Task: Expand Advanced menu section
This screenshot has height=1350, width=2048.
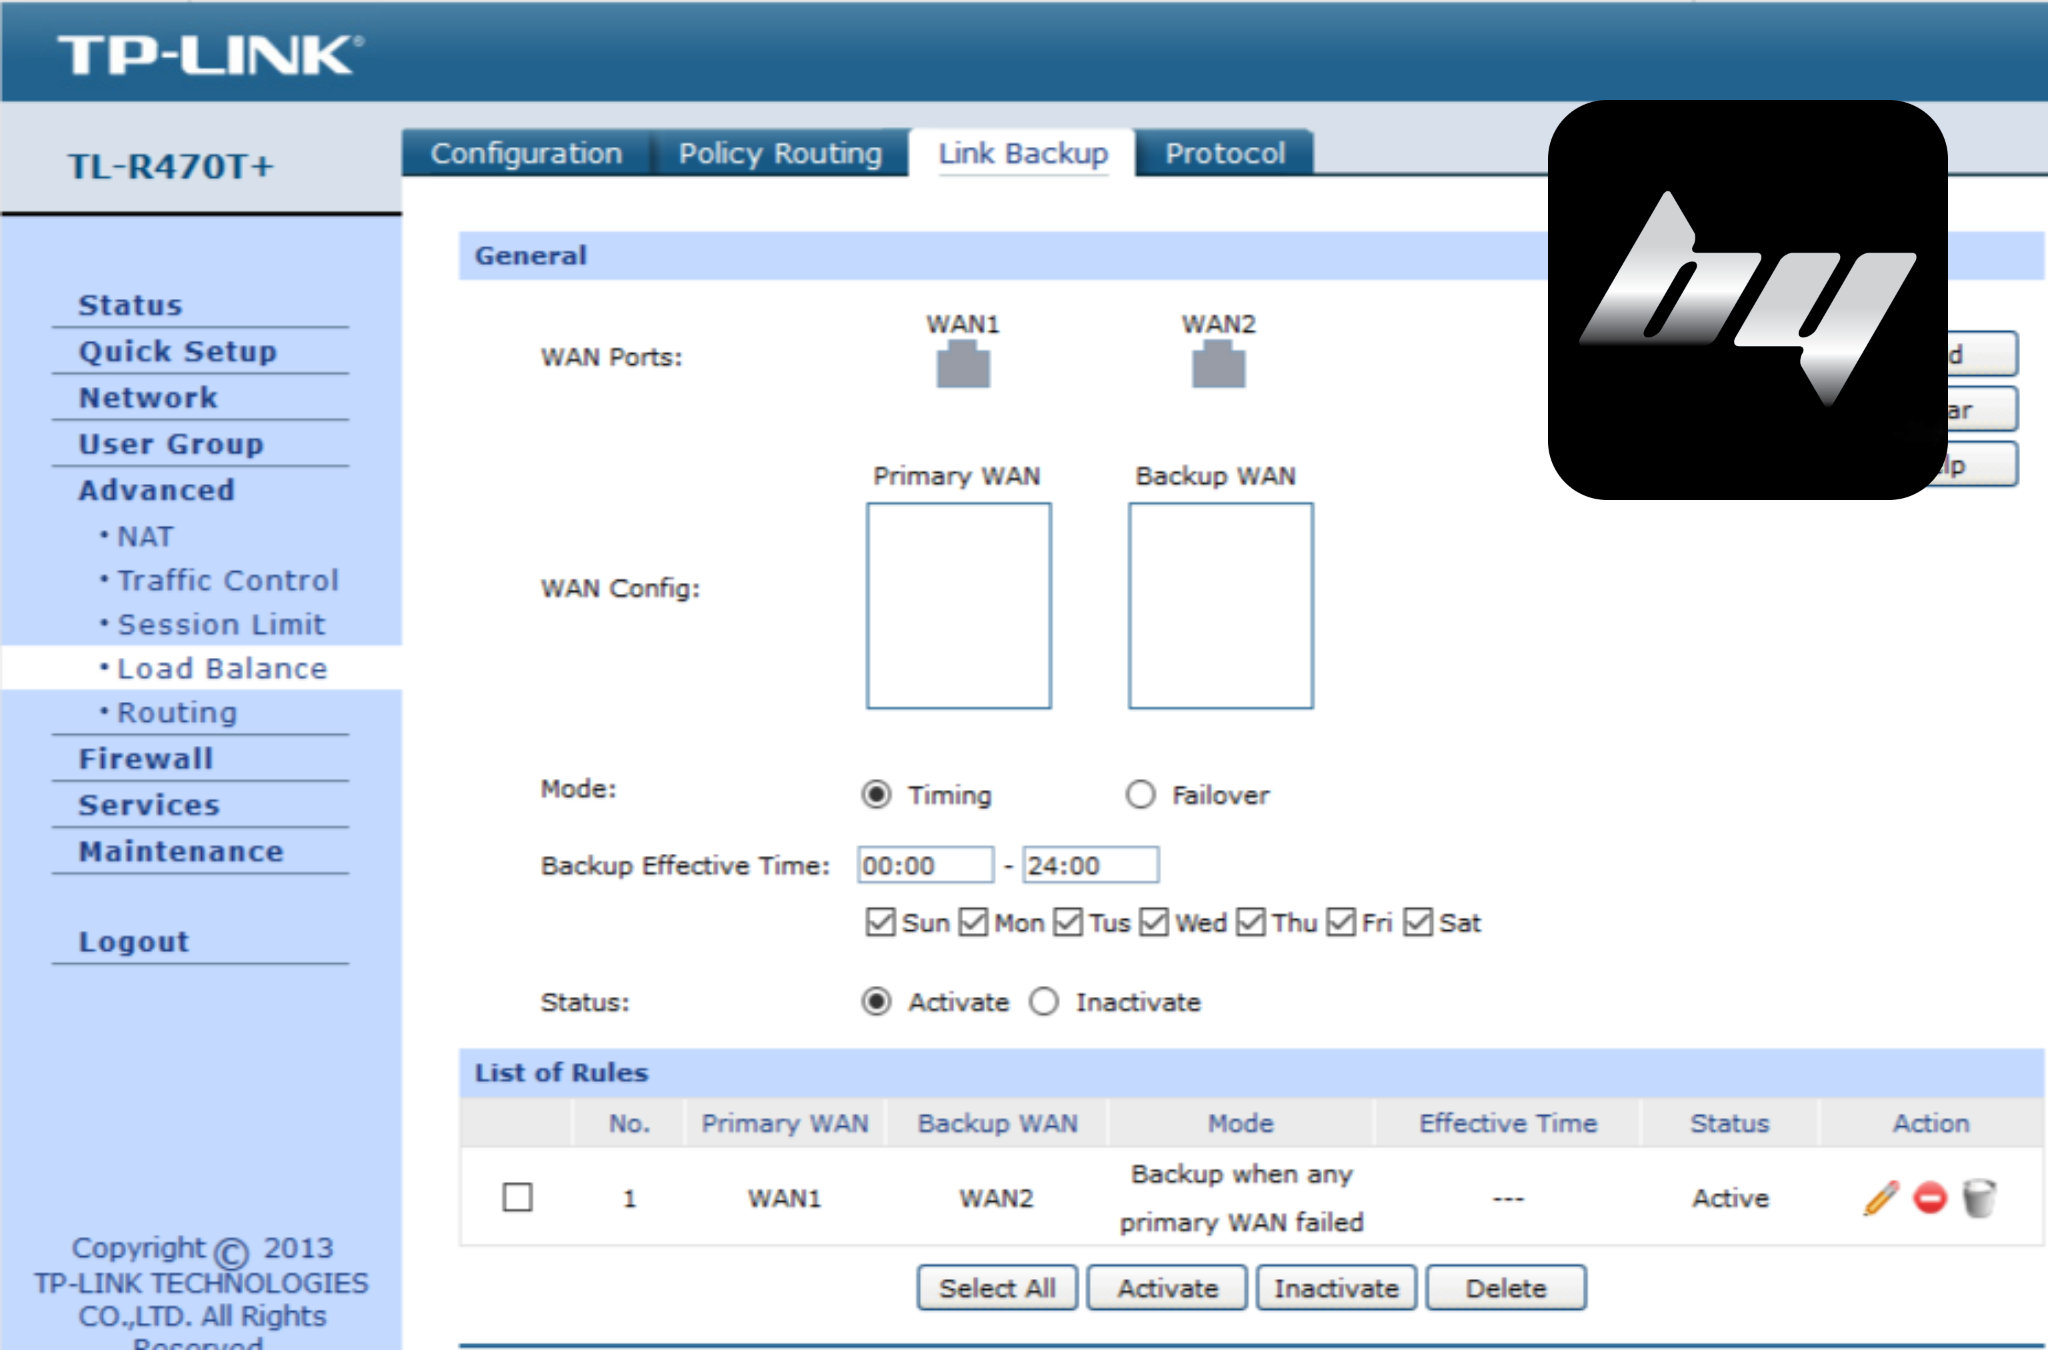Action: [157, 490]
